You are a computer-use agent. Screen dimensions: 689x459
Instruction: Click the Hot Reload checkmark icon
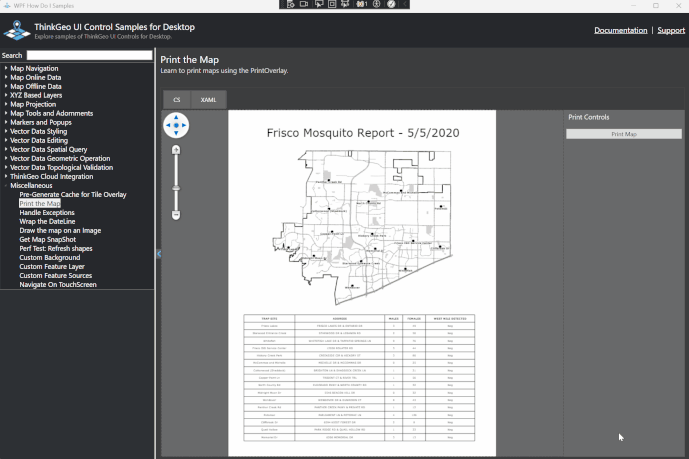(x=391, y=4)
